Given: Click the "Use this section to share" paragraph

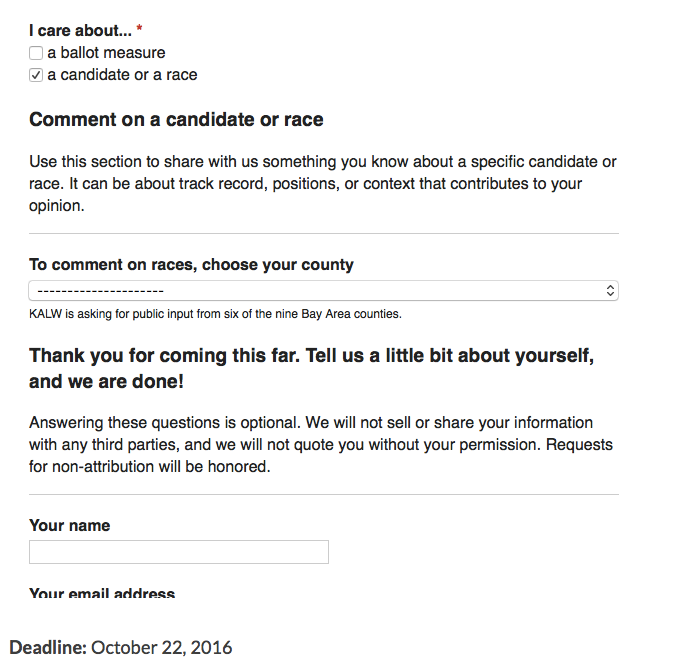Looking at the screenshot, I should pos(322,183).
